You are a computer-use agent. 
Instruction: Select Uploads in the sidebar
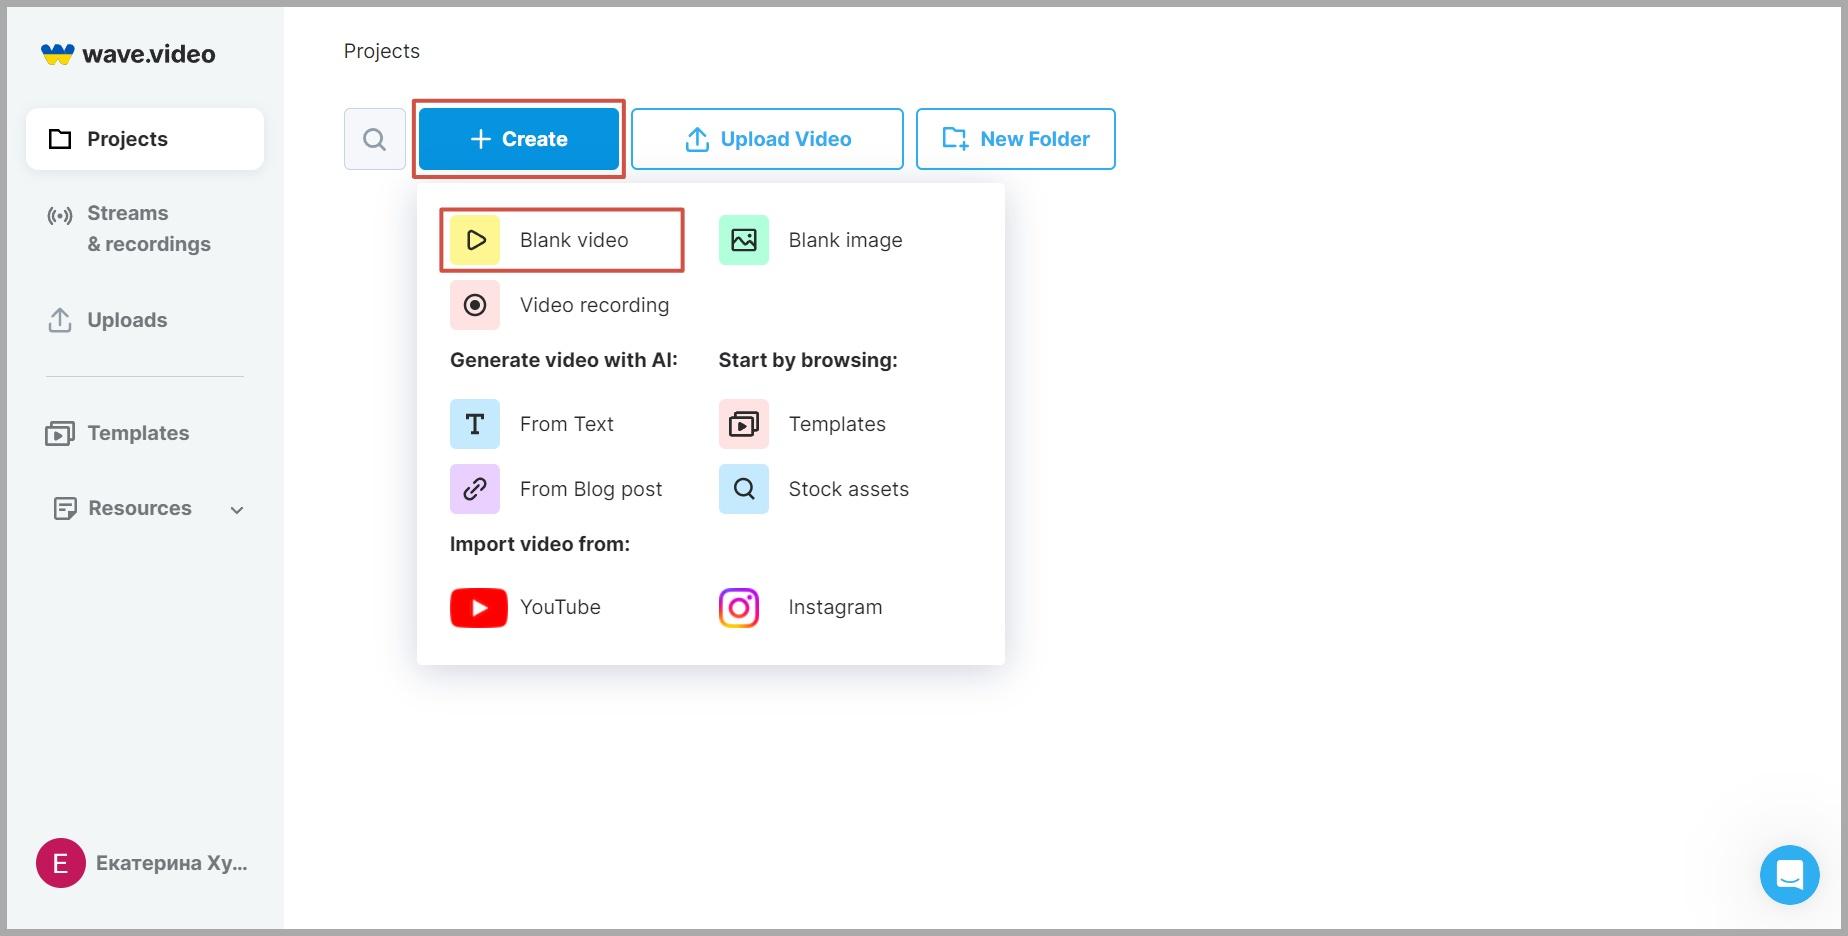click(126, 320)
